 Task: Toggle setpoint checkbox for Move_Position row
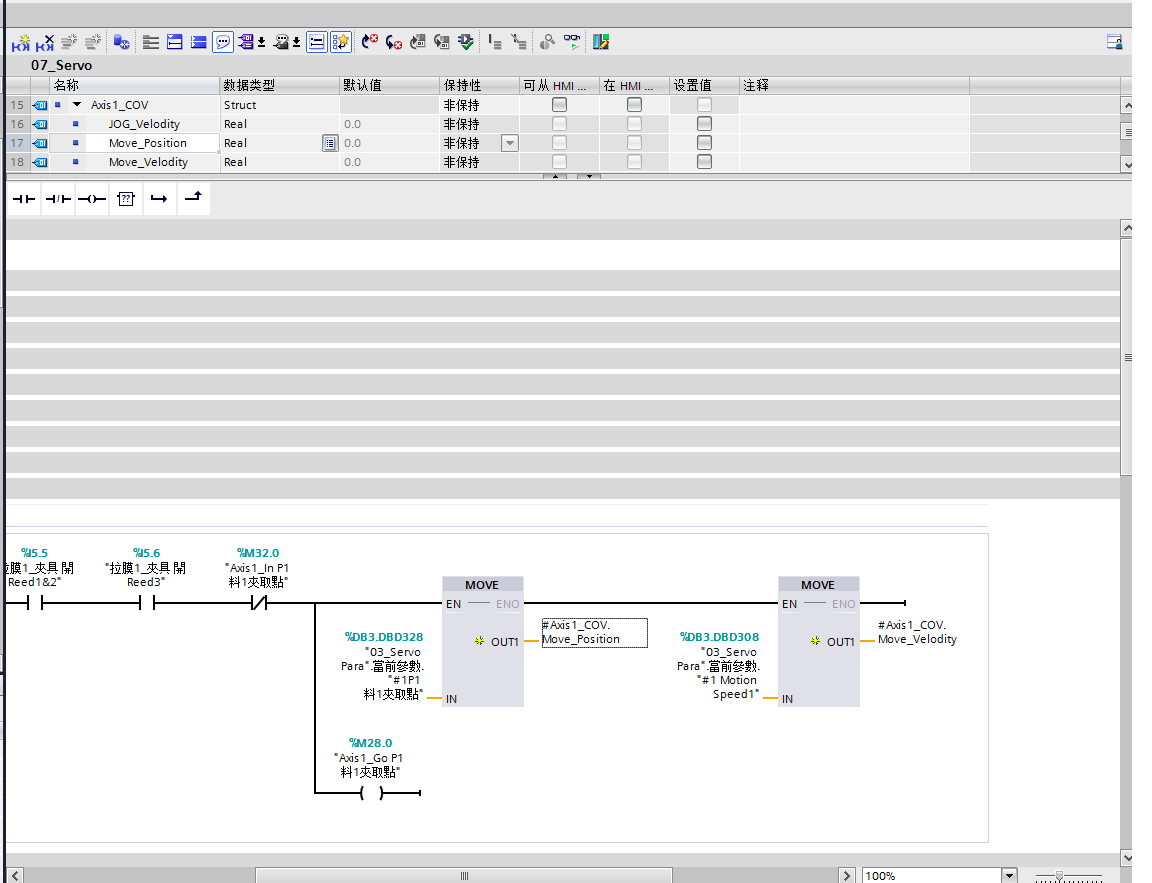[704, 143]
